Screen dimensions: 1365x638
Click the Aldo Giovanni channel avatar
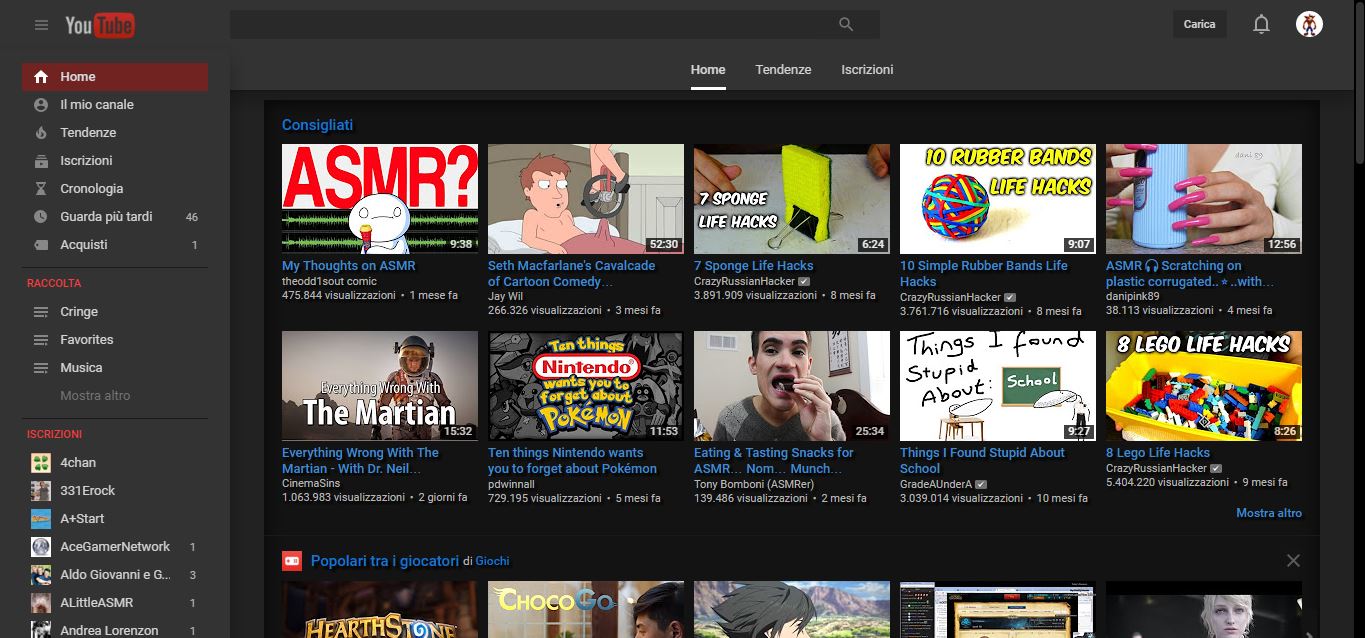(x=41, y=575)
